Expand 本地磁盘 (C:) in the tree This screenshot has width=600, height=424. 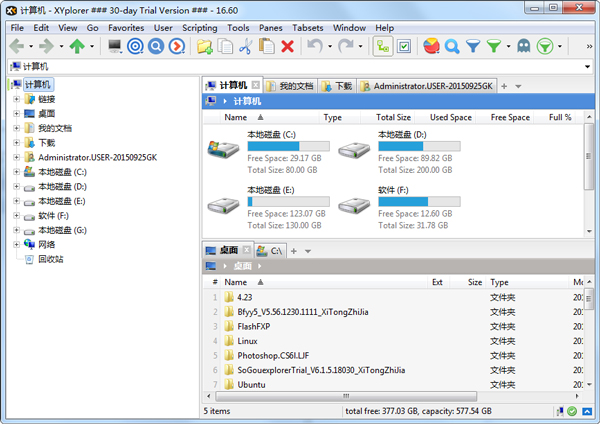coord(16,172)
